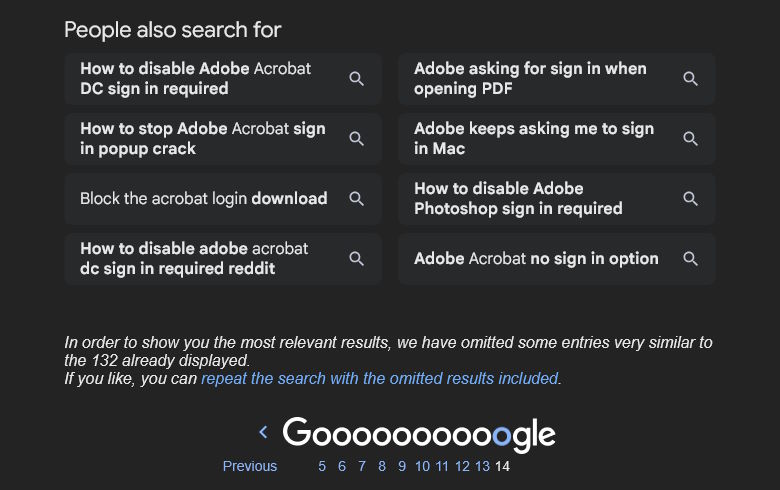Click magnifier next to 'sign in popup crack'

pos(356,138)
